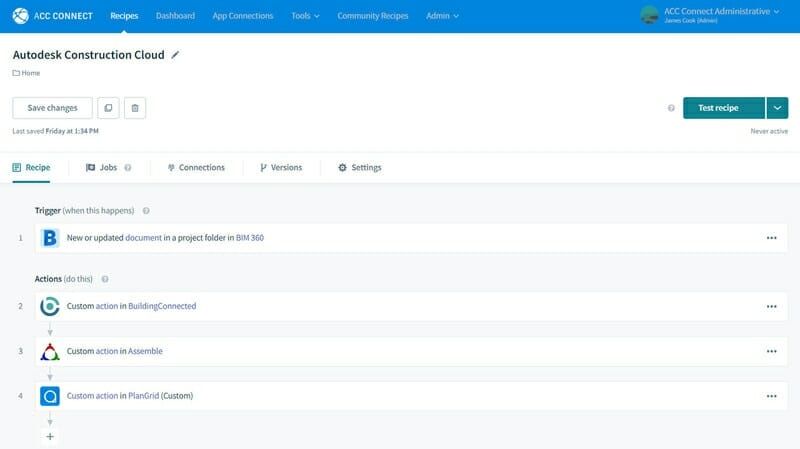This screenshot has height=449, width=800.
Task: Click the Assemble link in step 3
Action: click(145, 351)
